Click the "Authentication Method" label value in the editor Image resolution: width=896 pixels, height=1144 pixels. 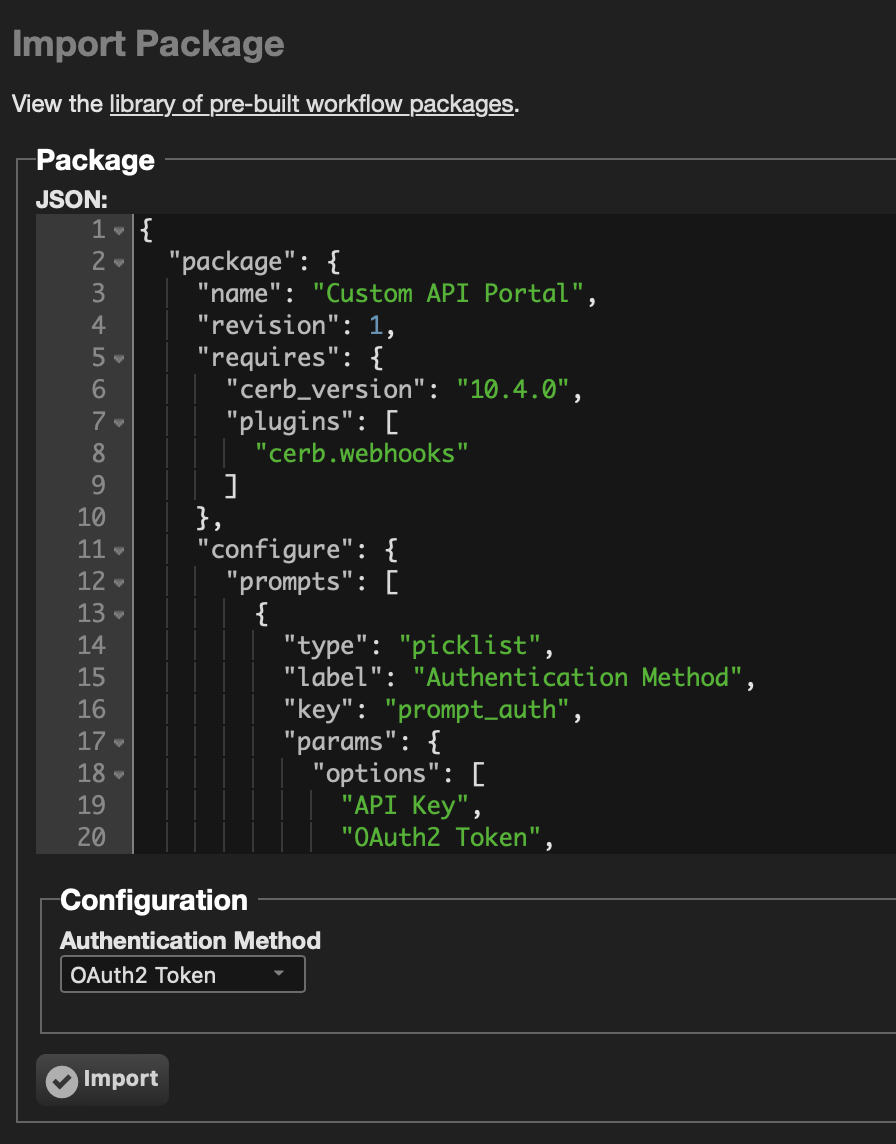(x=577, y=678)
